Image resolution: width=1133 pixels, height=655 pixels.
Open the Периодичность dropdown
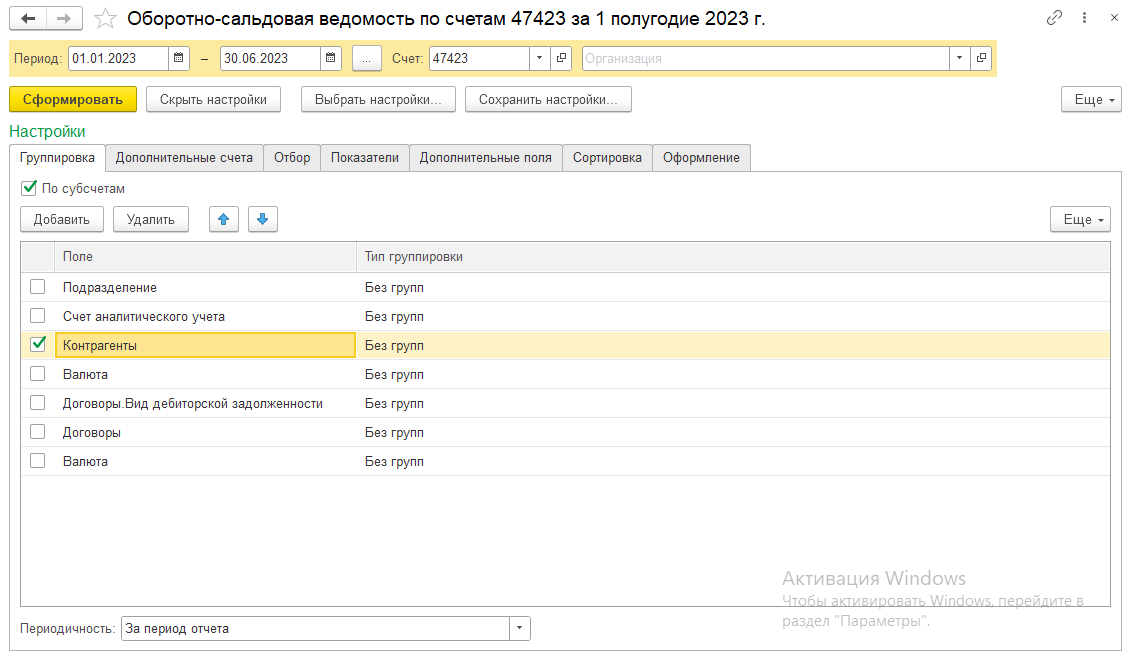click(519, 629)
